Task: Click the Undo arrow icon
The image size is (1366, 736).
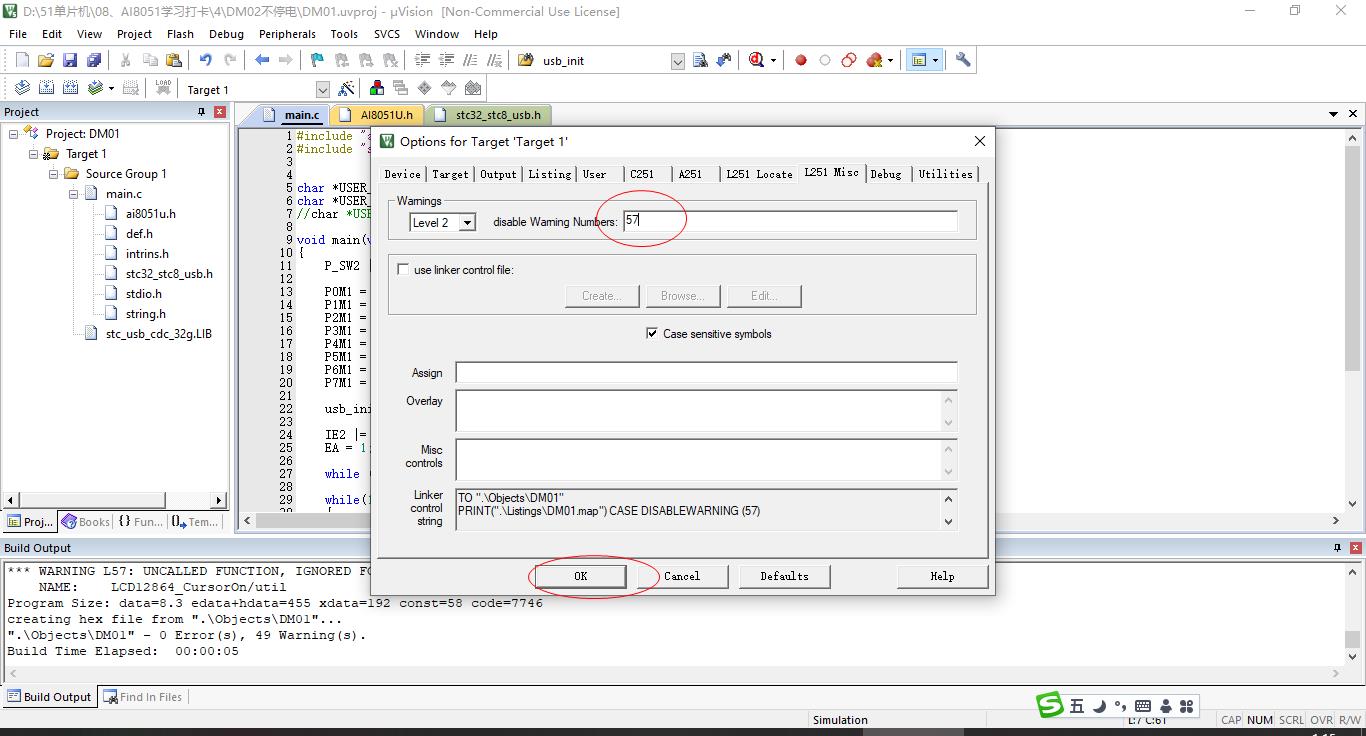Action: [205, 60]
